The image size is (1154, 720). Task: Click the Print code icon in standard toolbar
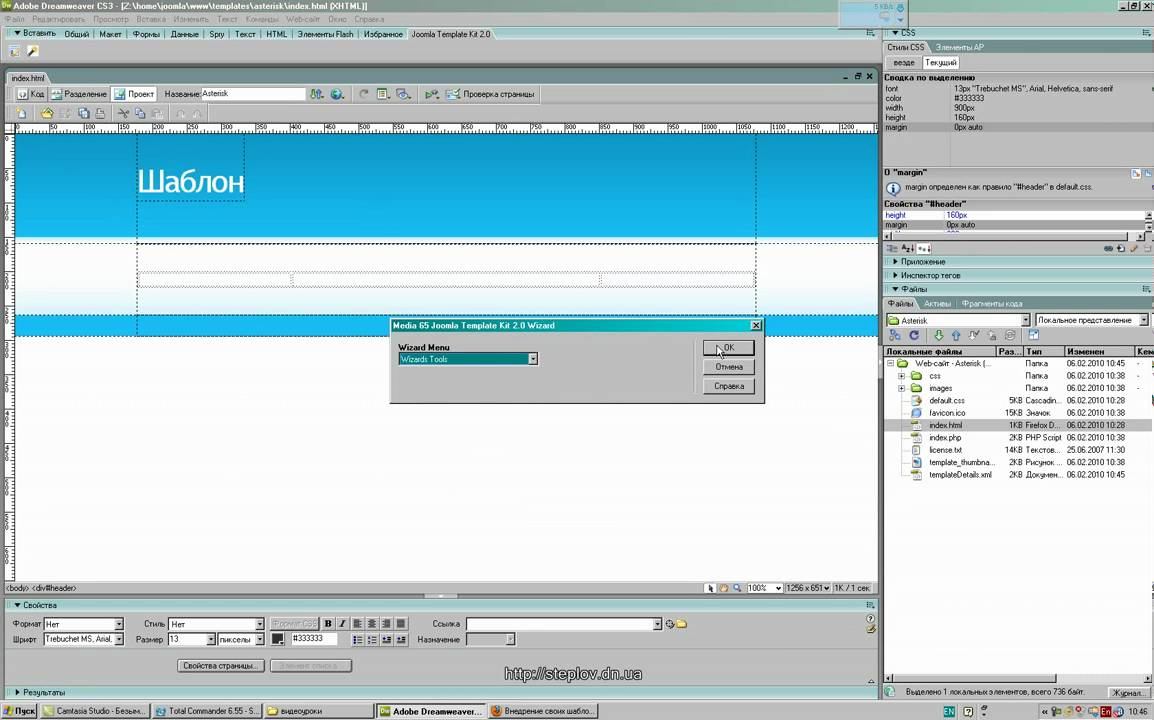click(100, 113)
